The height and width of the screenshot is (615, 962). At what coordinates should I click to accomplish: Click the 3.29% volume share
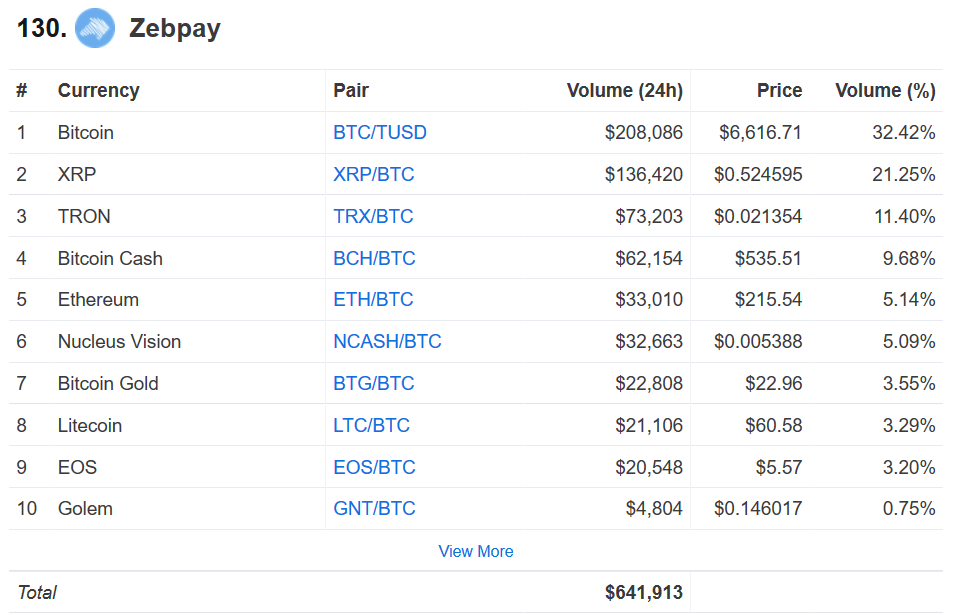coord(909,425)
